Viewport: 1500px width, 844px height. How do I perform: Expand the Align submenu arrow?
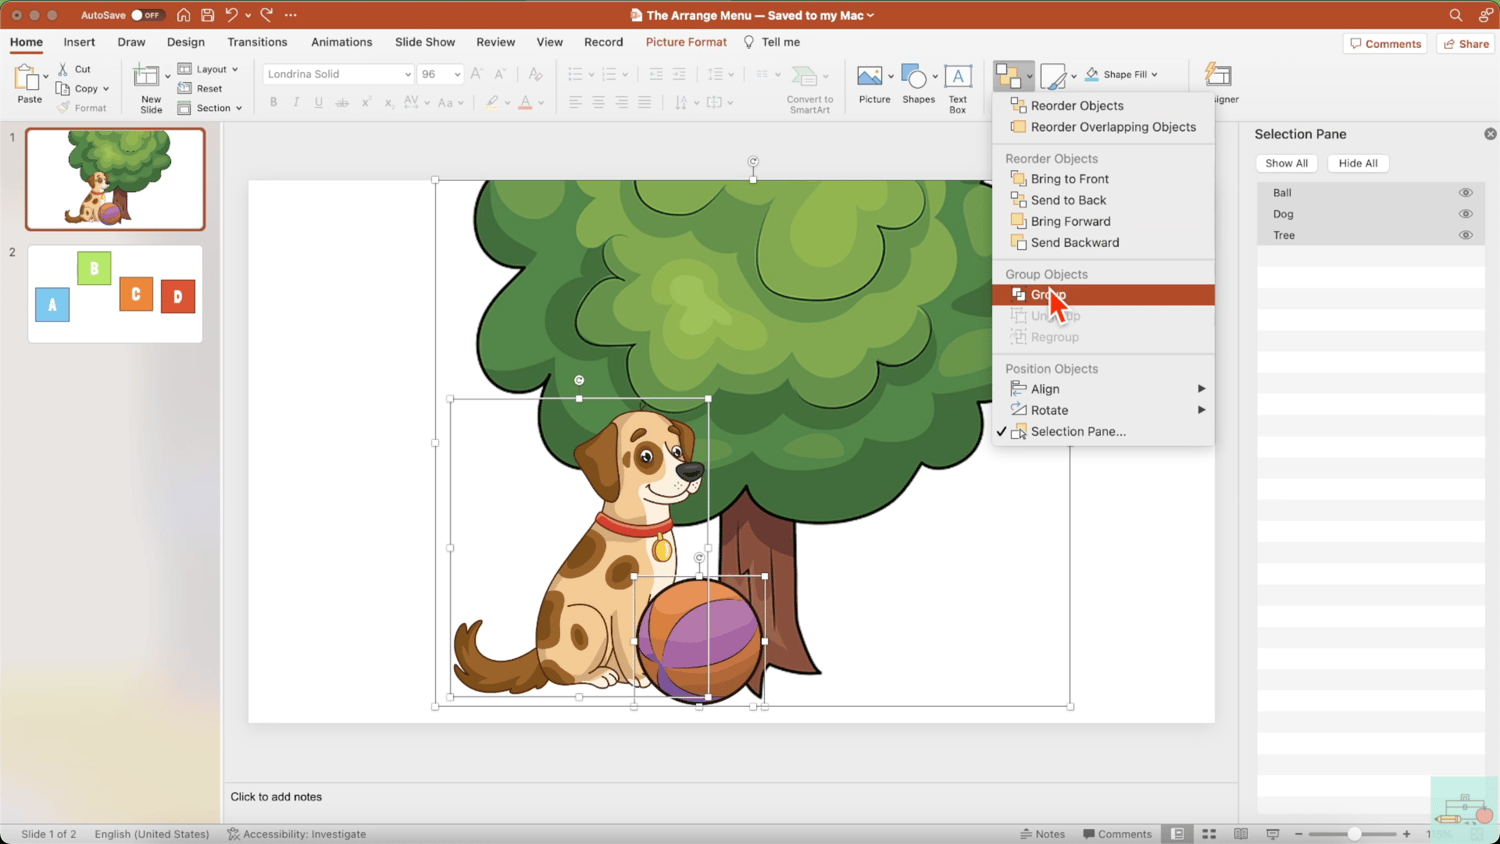tap(1201, 389)
